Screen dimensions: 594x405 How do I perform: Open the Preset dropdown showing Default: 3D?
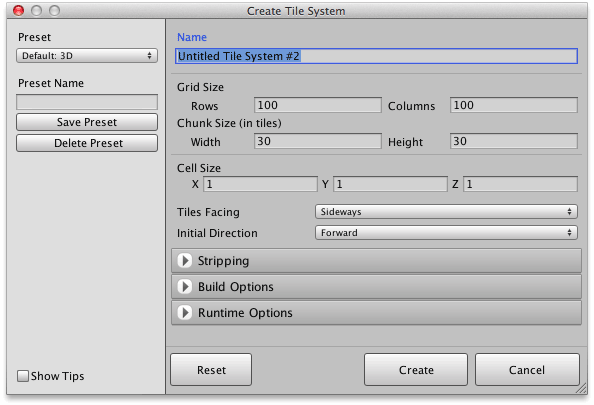click(x=87, y=56)
